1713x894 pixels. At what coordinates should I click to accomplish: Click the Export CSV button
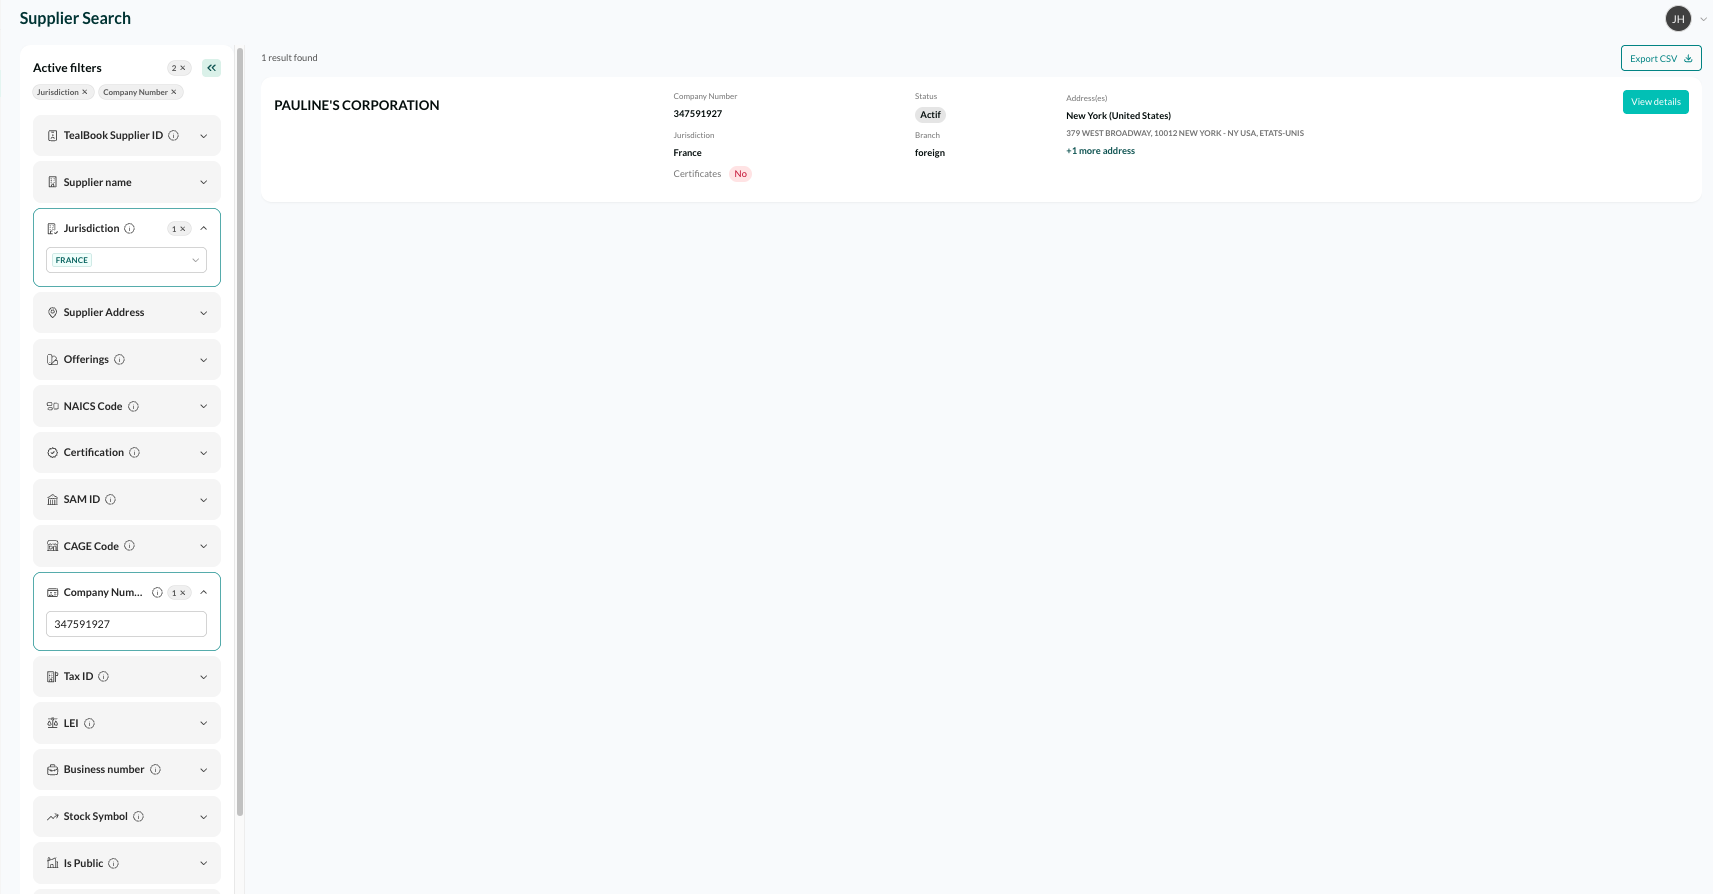[x=1660, y=58]
